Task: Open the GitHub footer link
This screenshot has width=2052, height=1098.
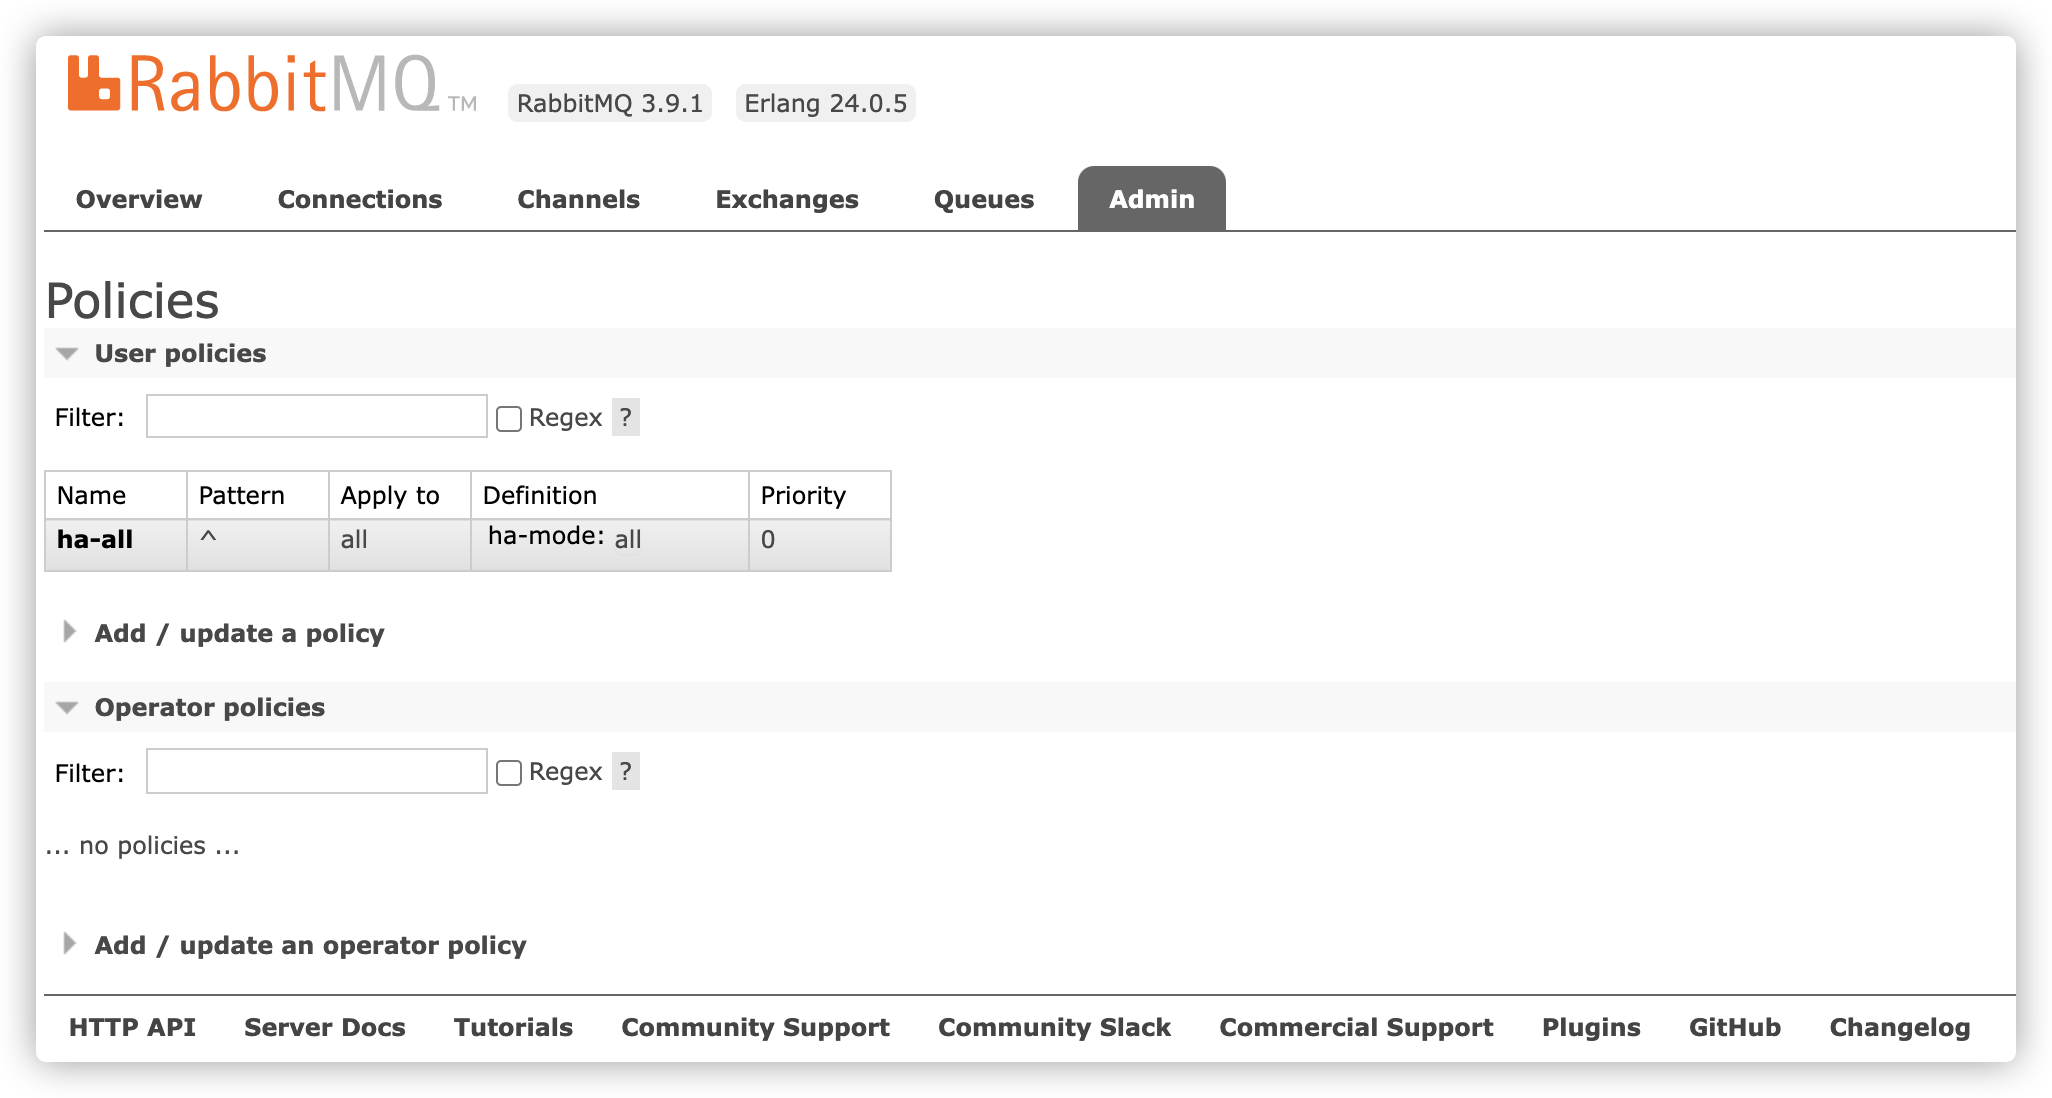Action: 1734,1027
